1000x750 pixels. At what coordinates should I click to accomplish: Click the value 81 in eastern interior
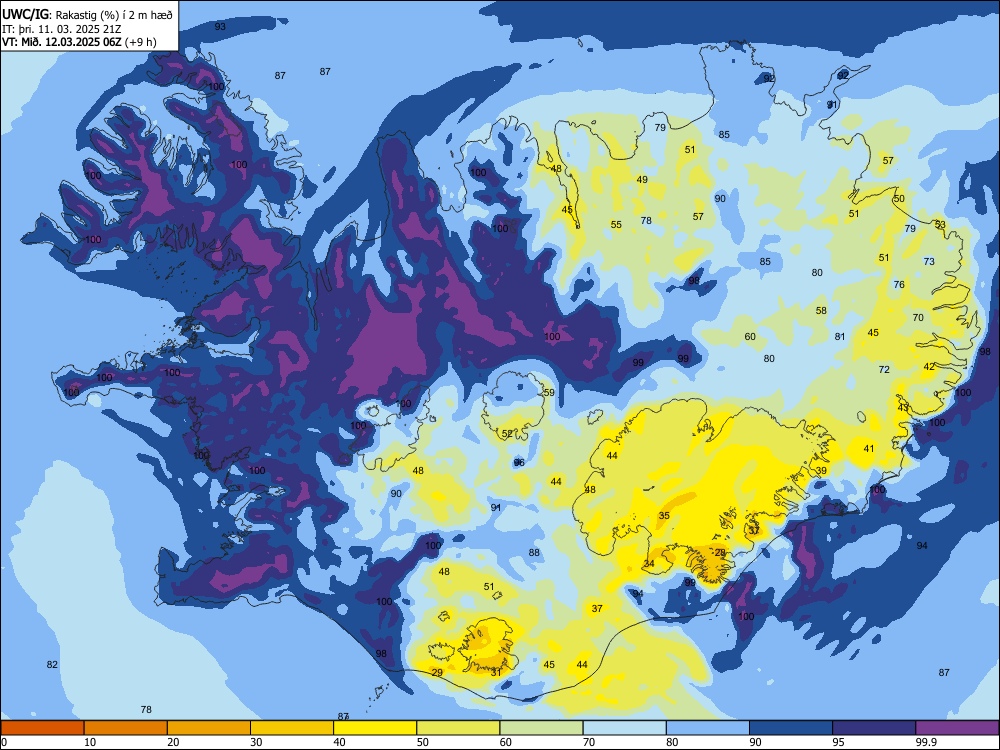pos(840,337)
